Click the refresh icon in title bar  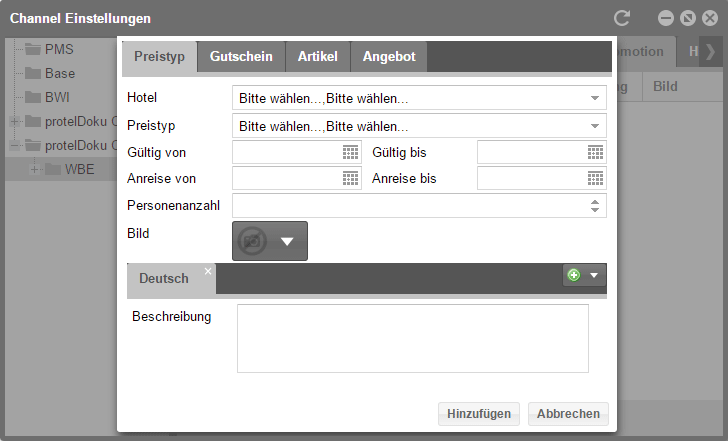(x=622, y=18)
